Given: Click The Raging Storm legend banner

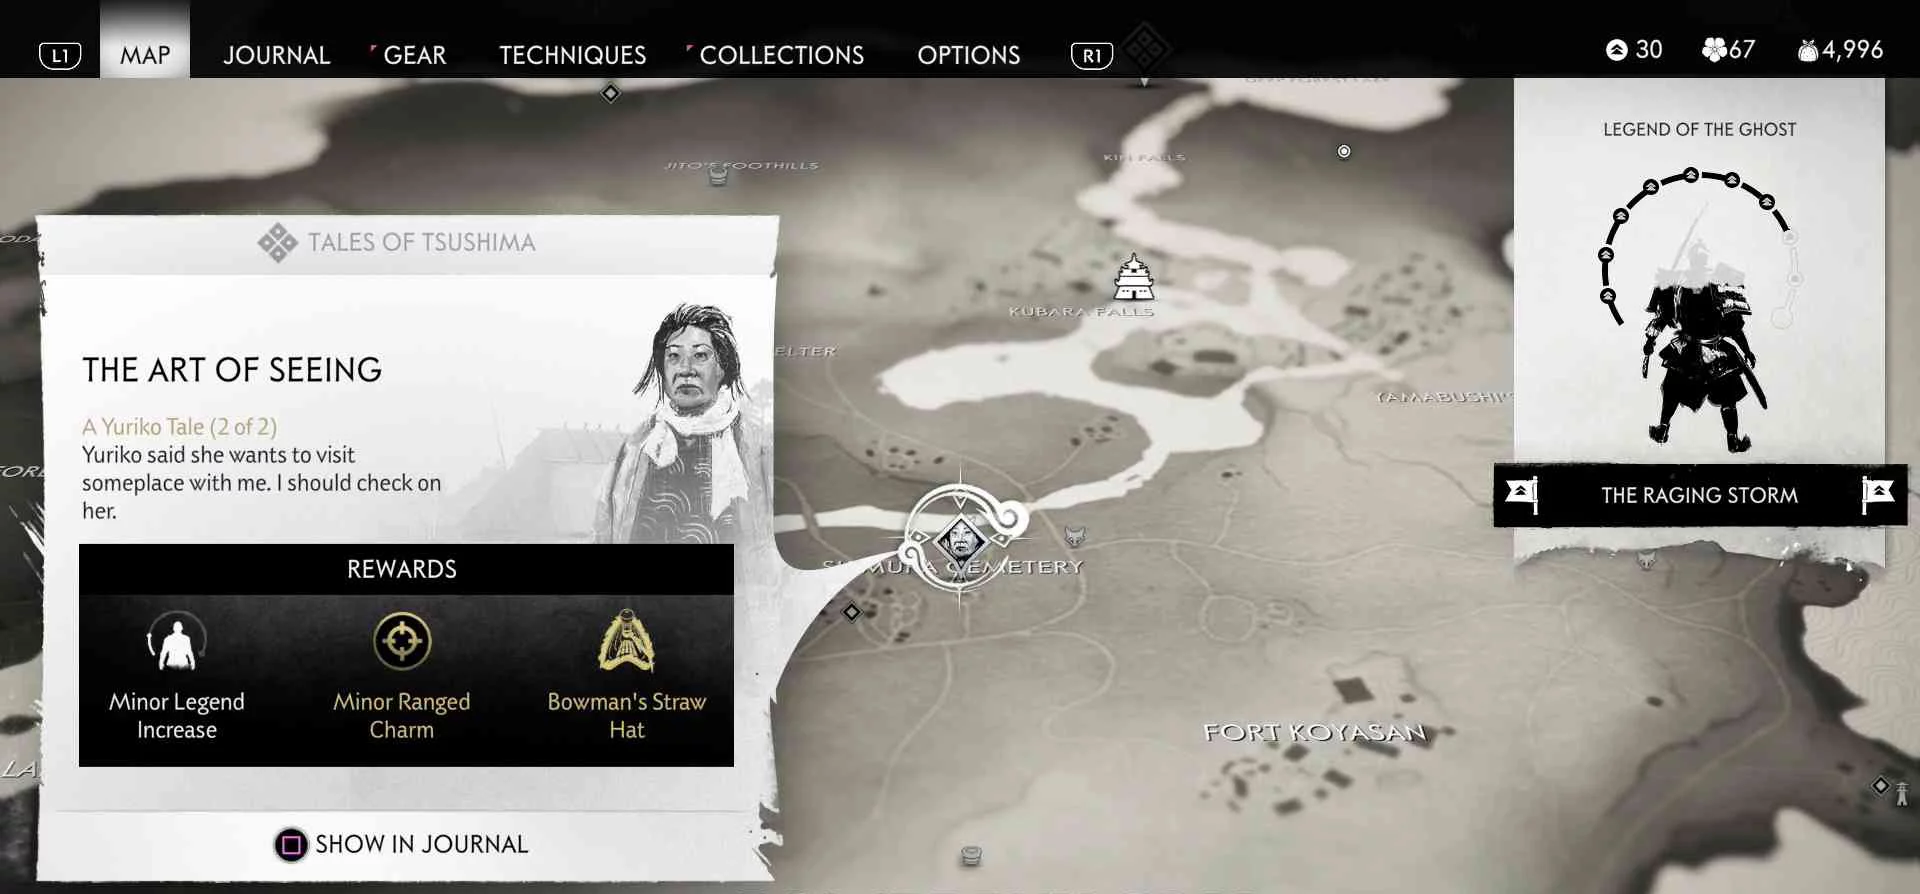Looking at the screenshot, I should 1699,495.
